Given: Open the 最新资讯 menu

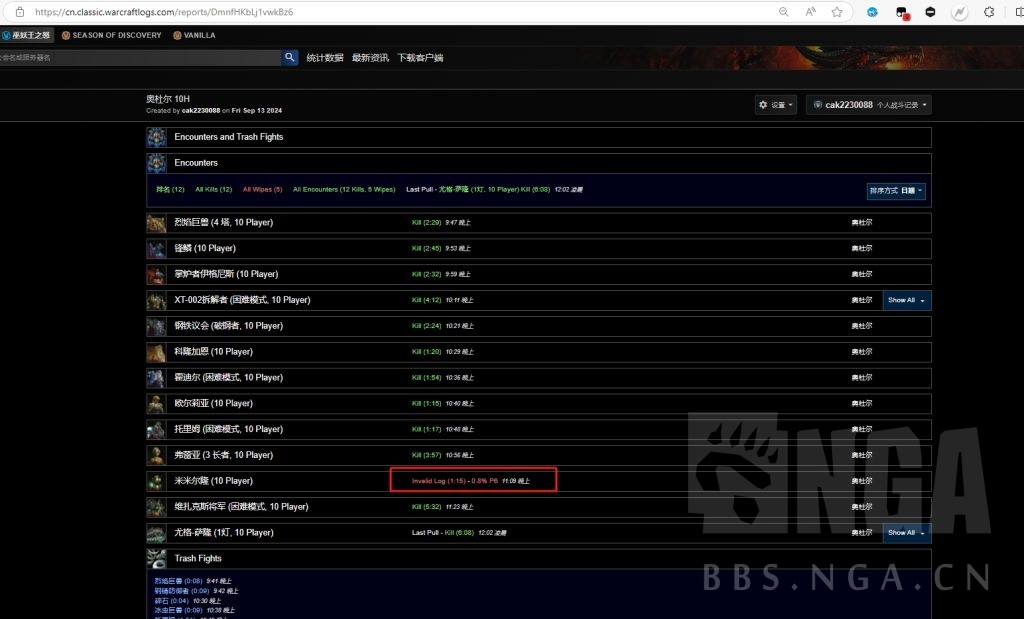Looking at the screenshot, I should click(370, 57).
